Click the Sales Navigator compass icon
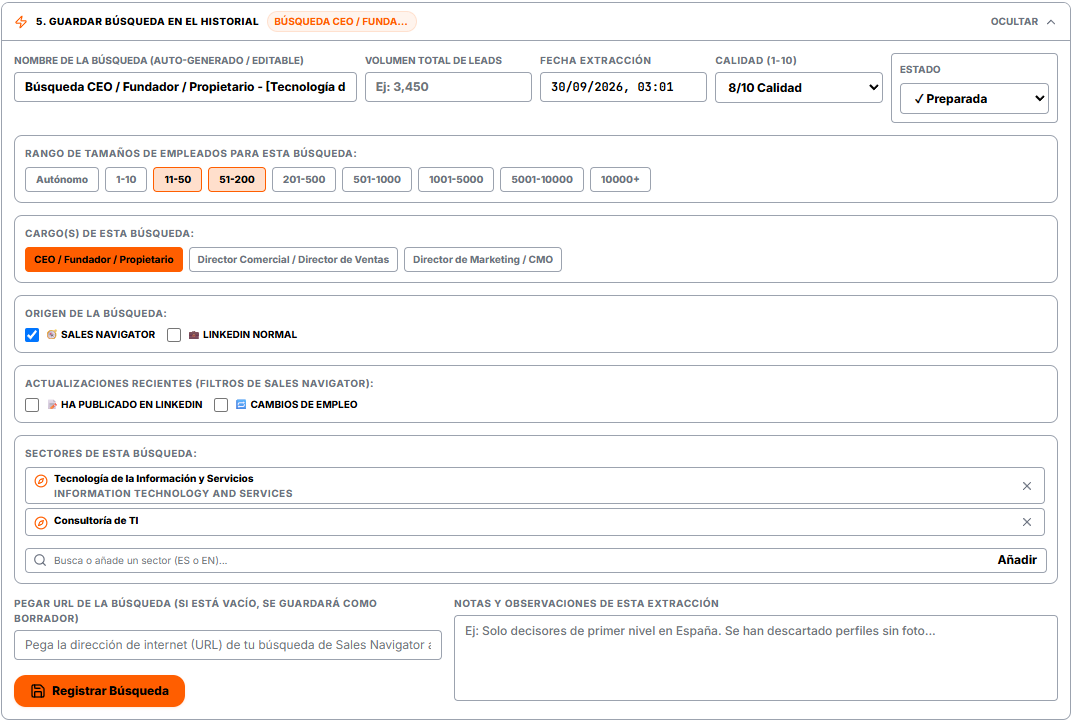 coord(51,335)
